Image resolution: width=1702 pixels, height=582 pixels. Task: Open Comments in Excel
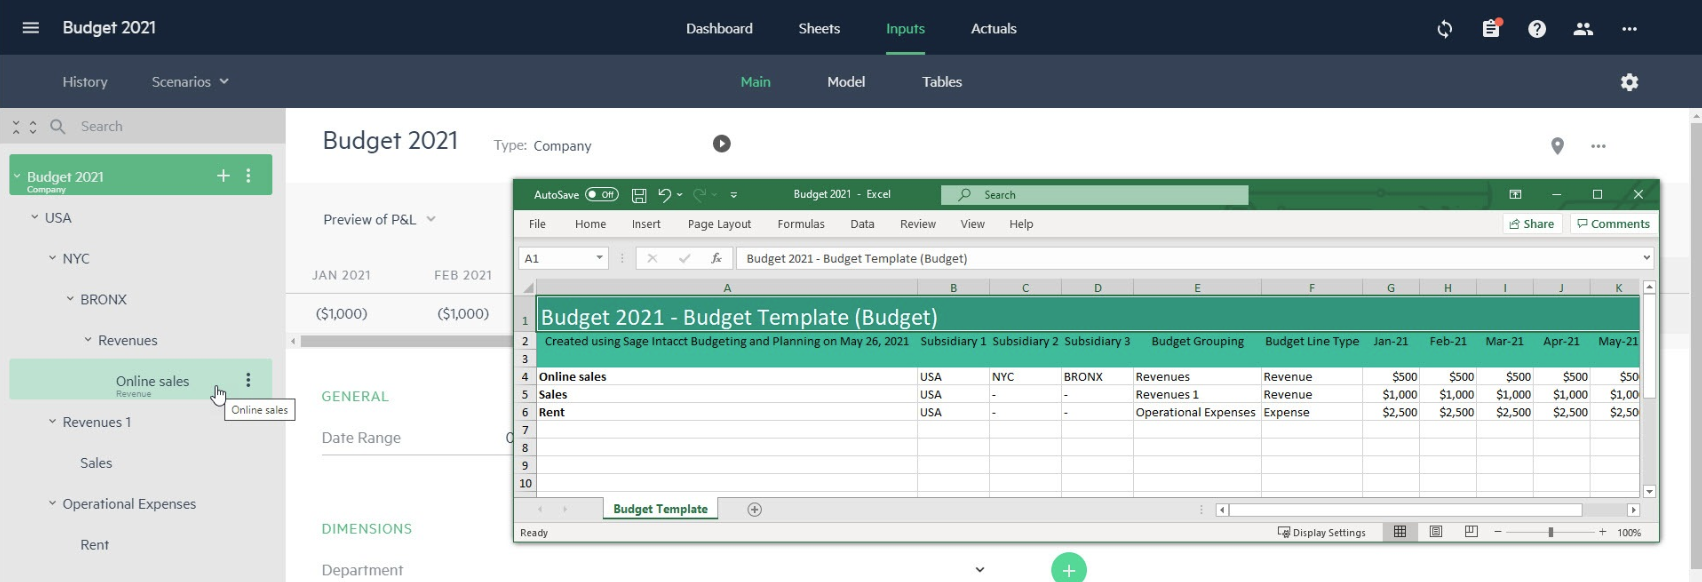[1613, 224]
